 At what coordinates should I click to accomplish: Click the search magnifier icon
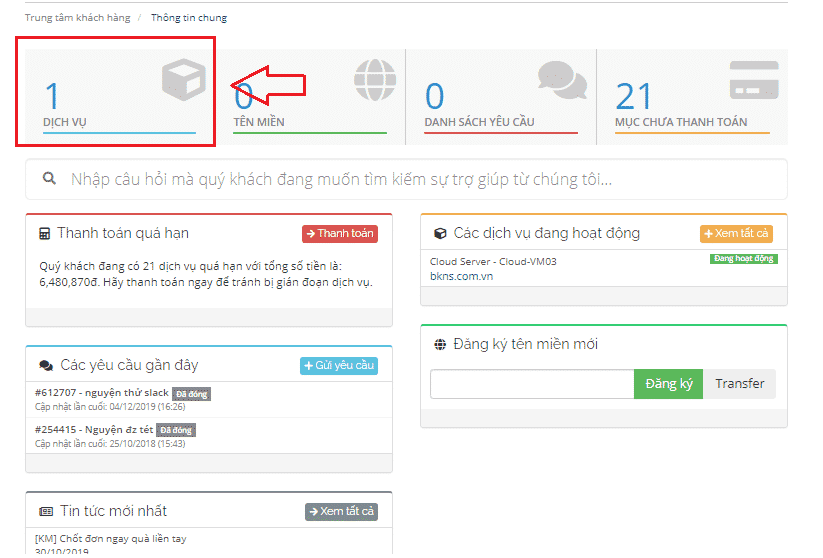click(49, 179)
